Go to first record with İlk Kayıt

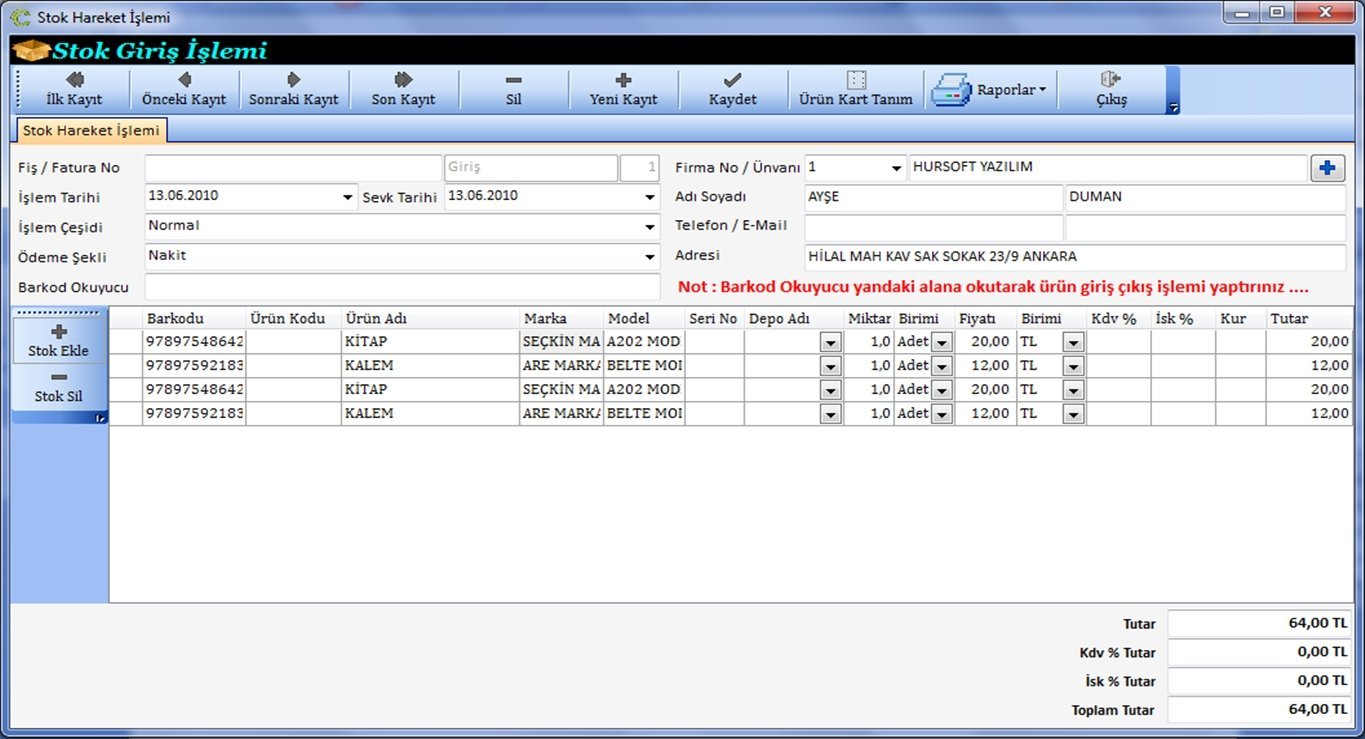pyautogui.click(x=74, y=89)
